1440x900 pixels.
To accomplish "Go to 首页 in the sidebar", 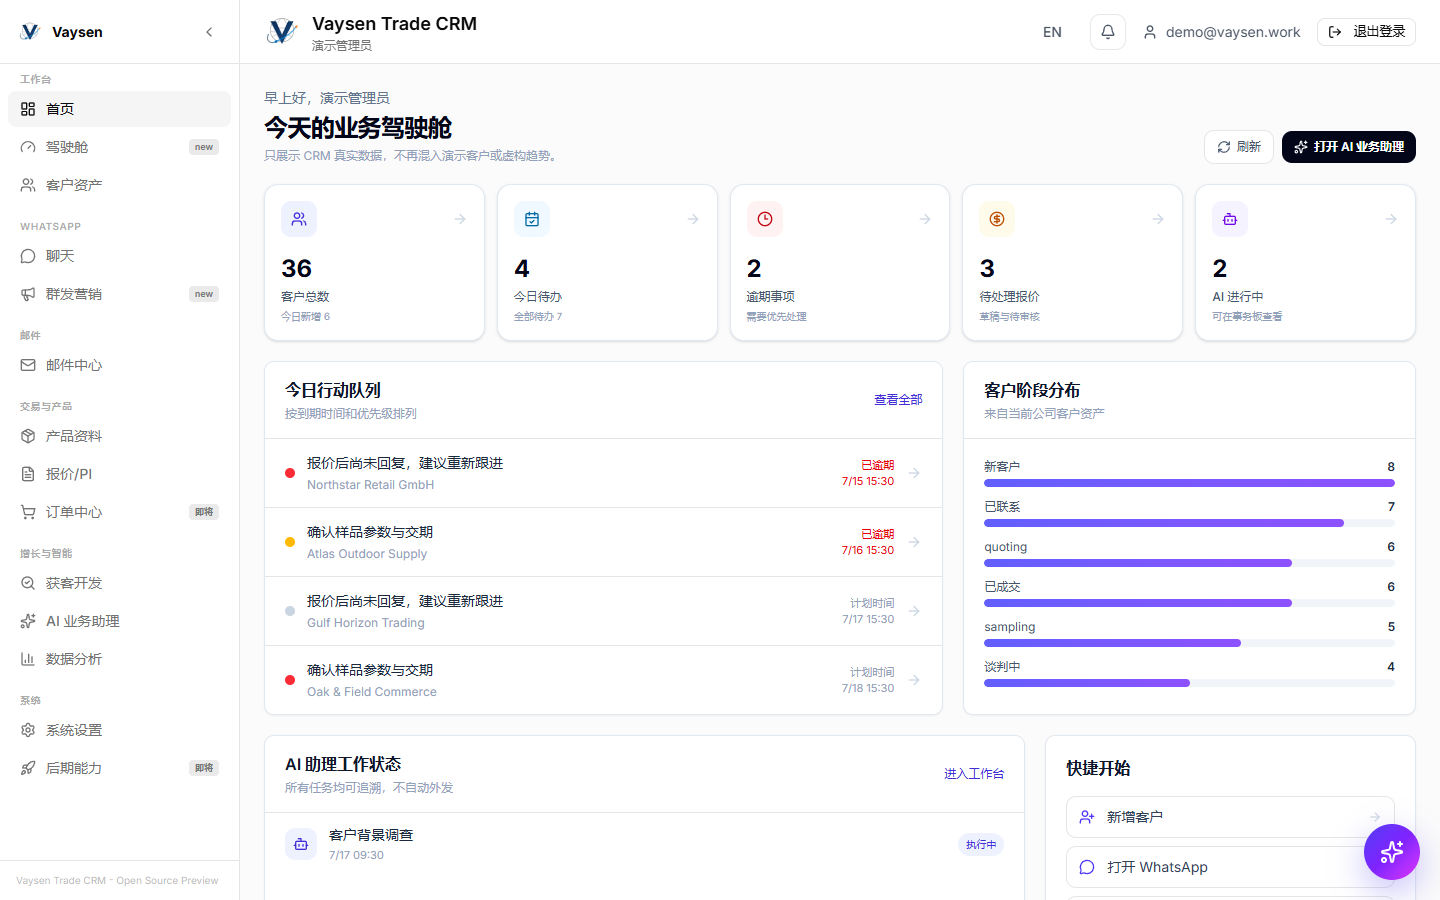I will [x=119, y=109].
